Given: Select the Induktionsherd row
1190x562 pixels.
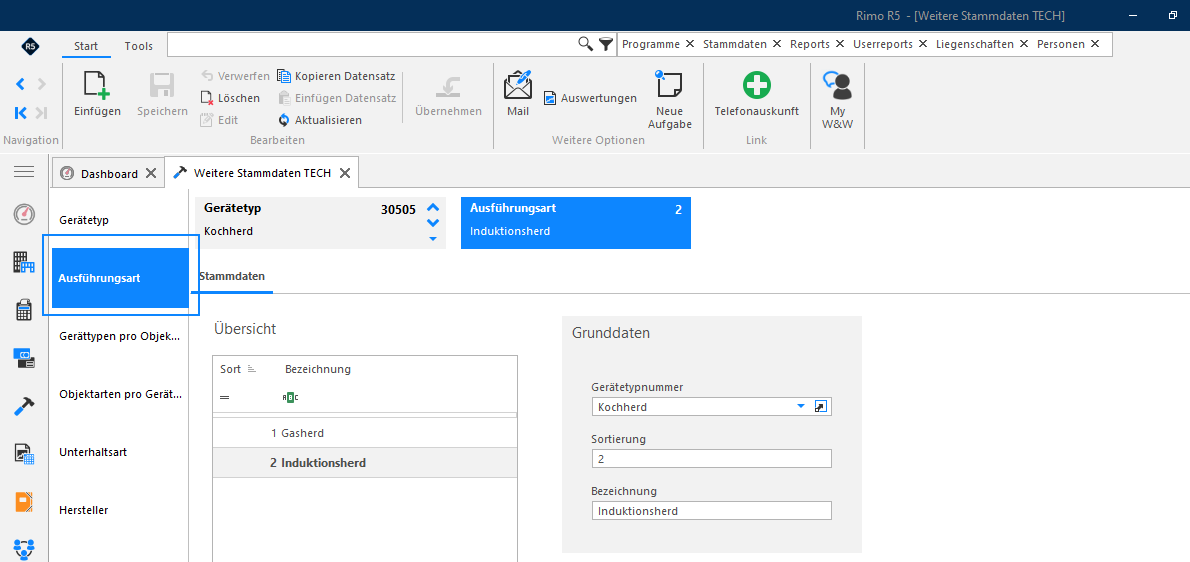Looking at the screenshot, I should (x=365, y=463).
